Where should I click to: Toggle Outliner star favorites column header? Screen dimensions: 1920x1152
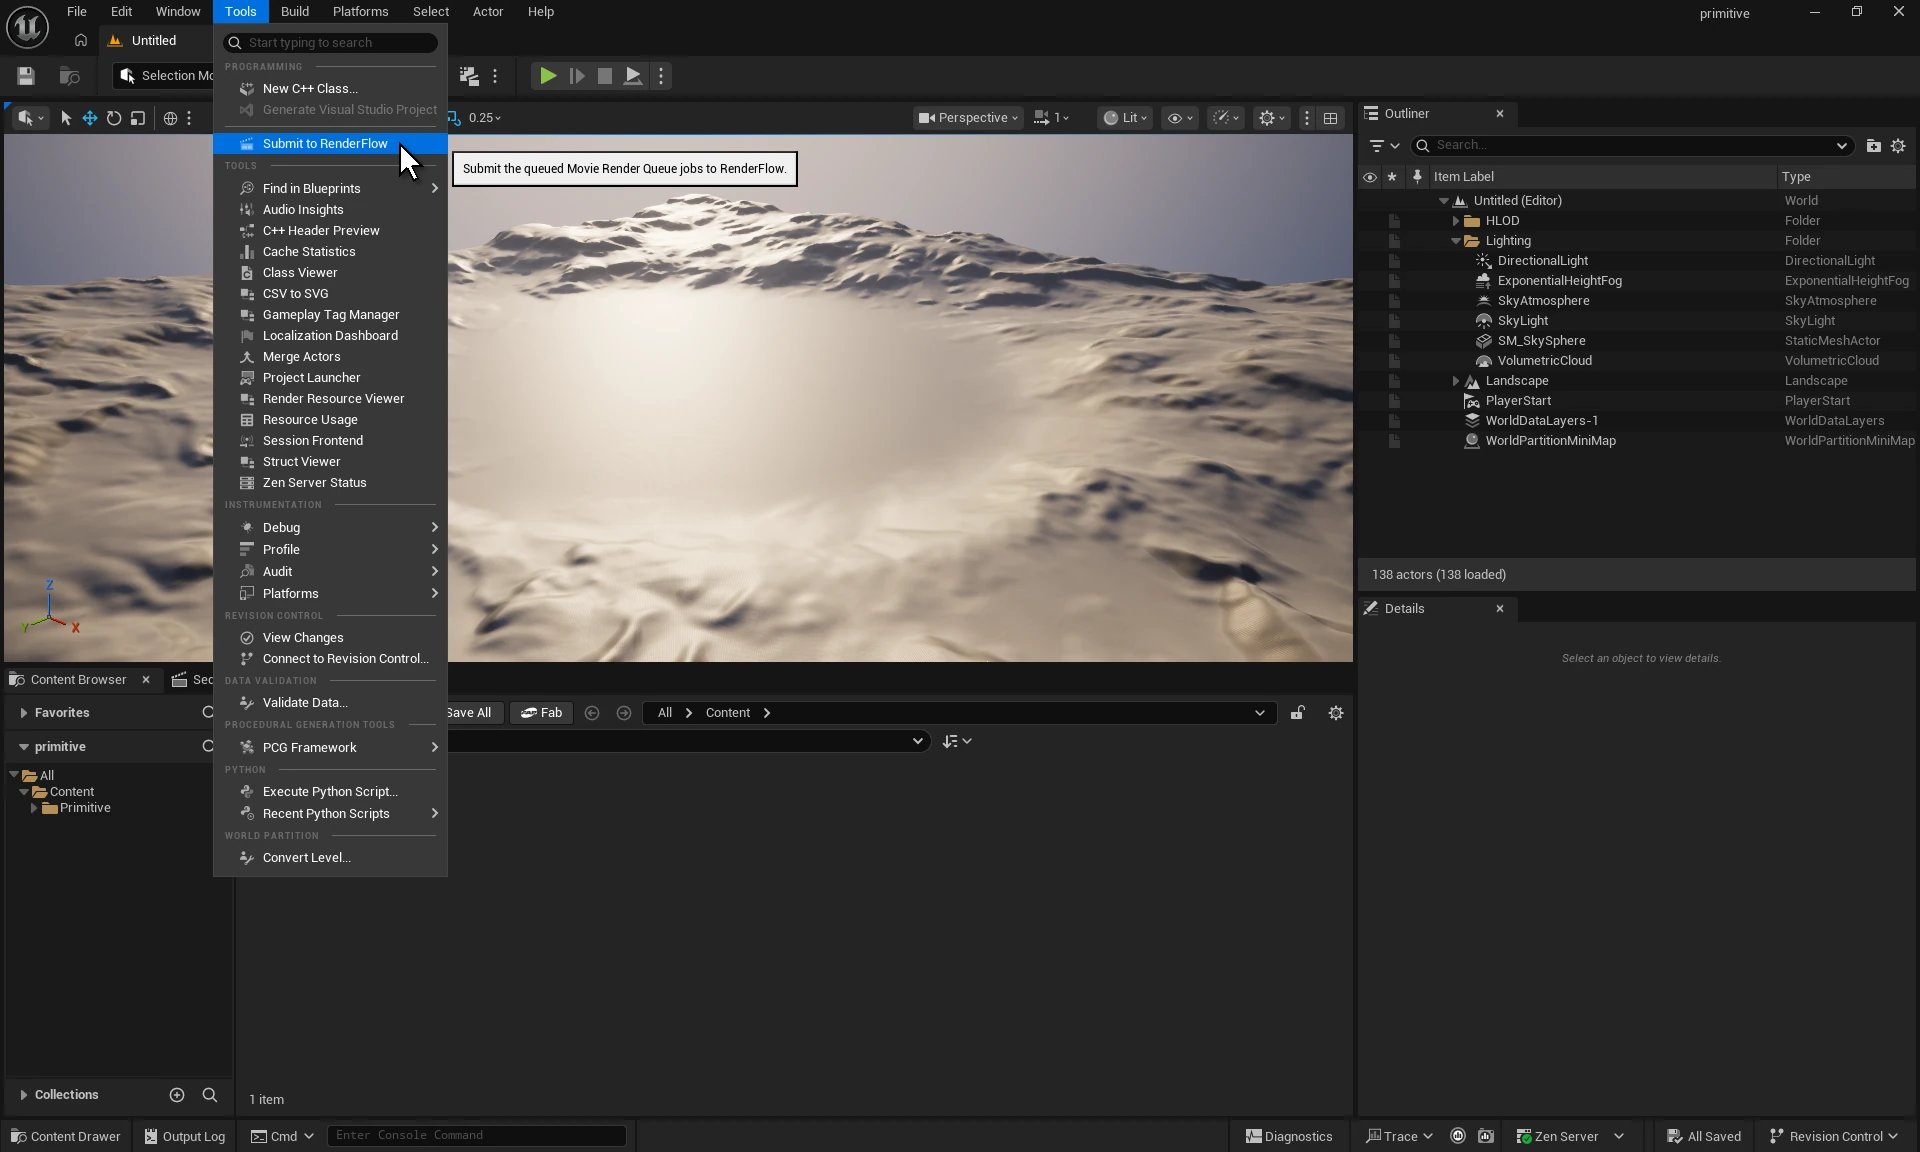click(x=1392, y=177)
